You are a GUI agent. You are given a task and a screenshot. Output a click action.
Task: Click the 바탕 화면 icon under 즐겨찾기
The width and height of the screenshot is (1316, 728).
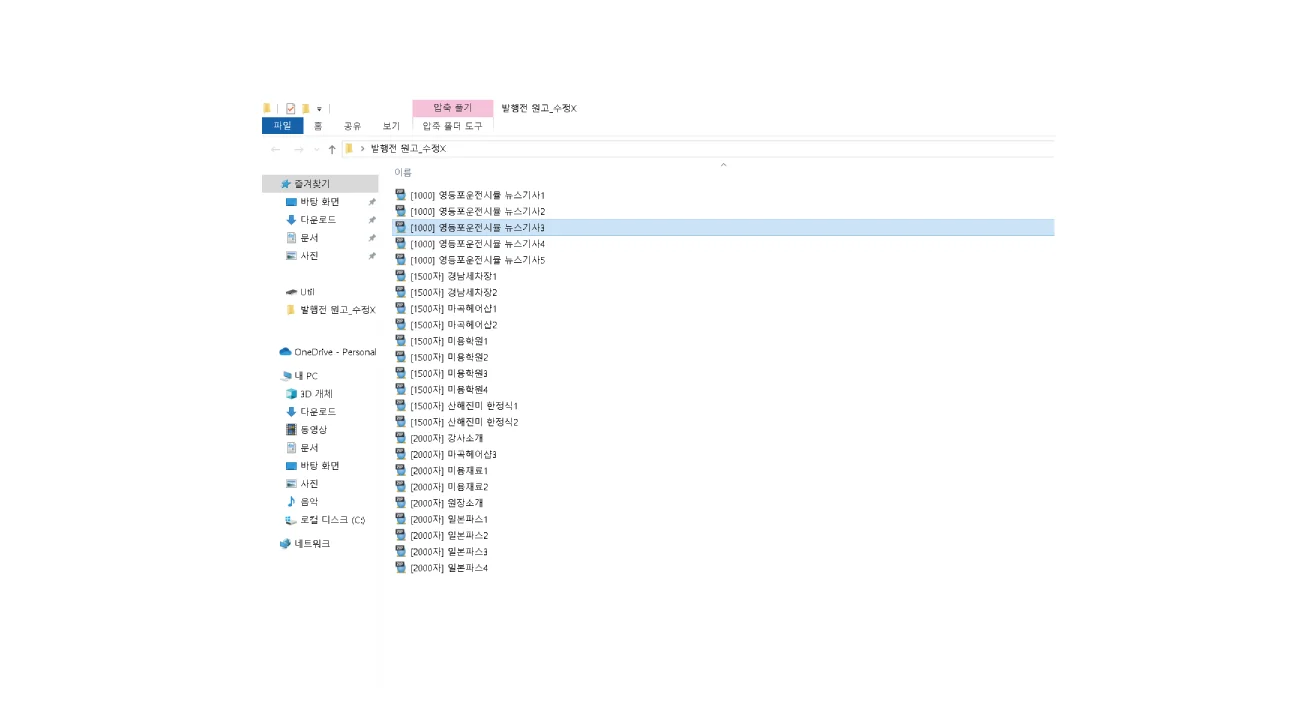pyautogui.click(x=291, y=202)
